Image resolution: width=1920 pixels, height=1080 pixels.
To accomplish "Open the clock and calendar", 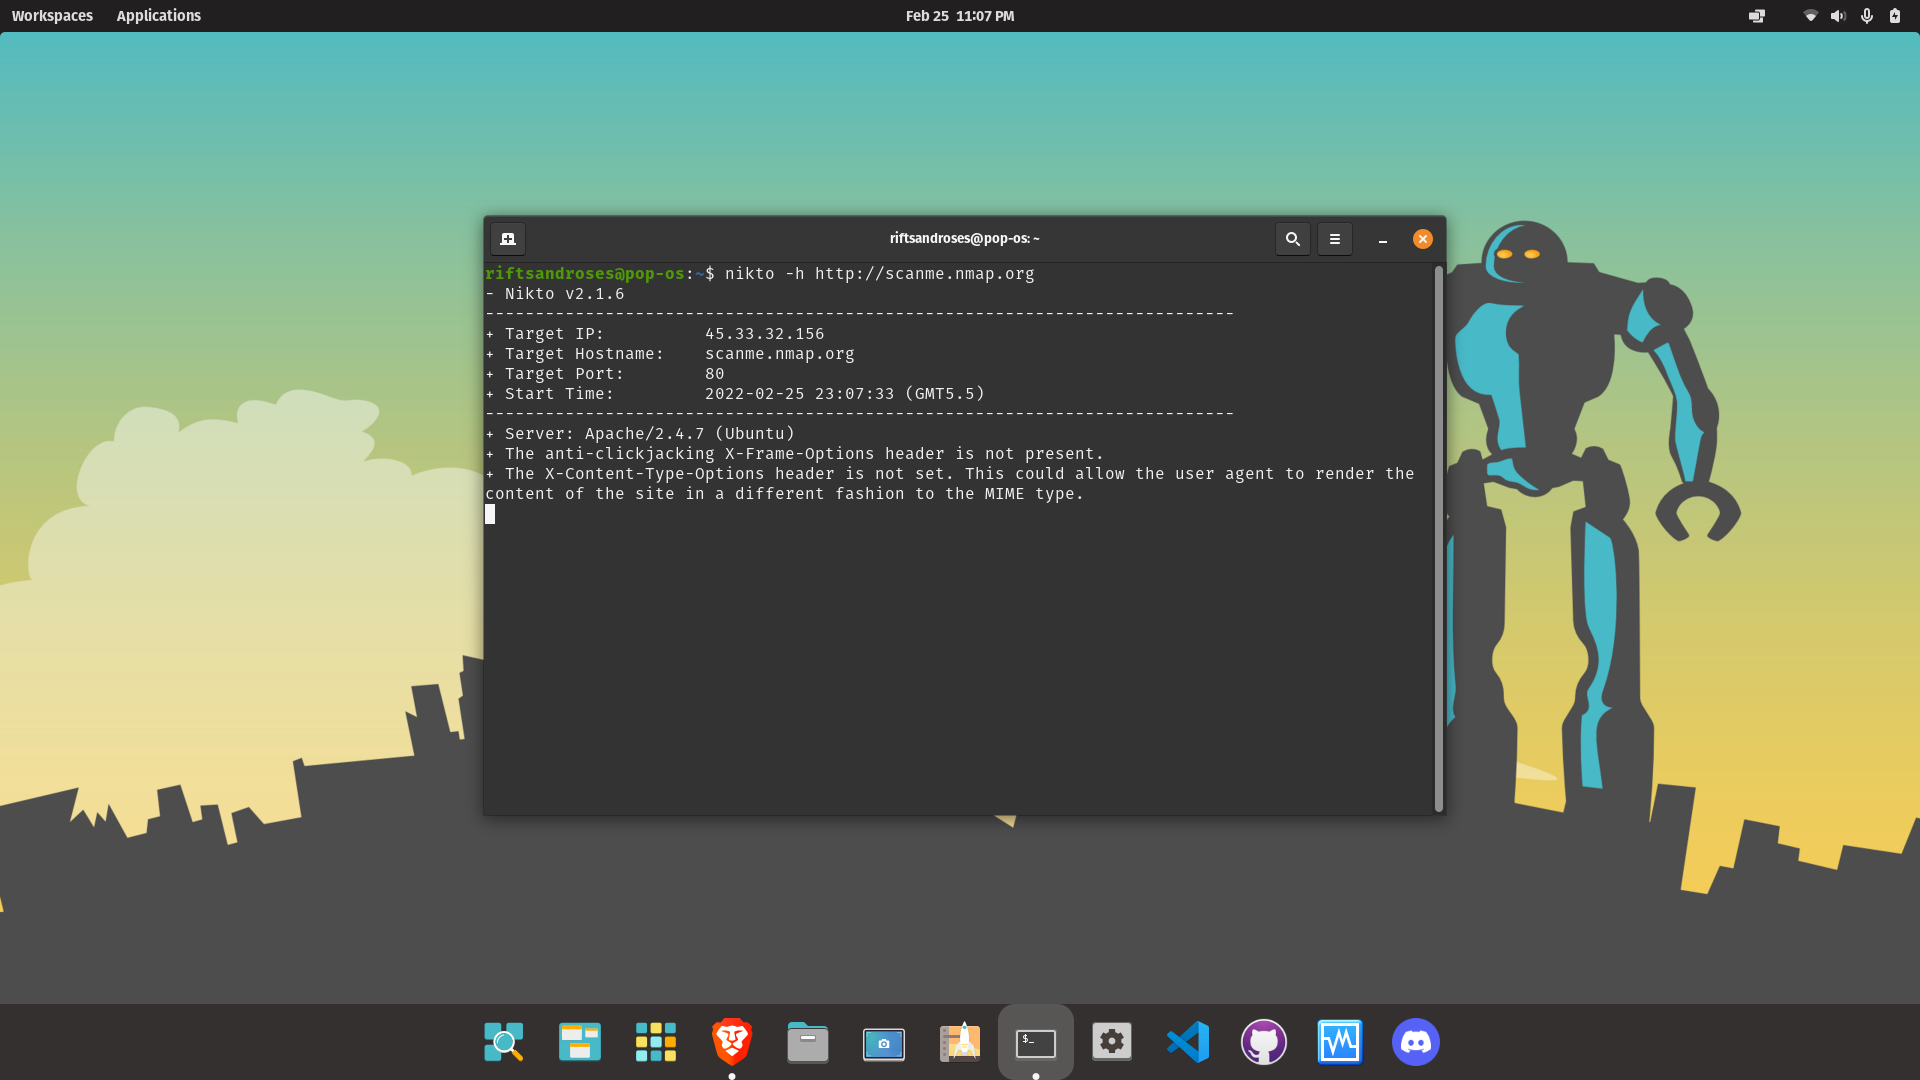I will click(960, 16).
